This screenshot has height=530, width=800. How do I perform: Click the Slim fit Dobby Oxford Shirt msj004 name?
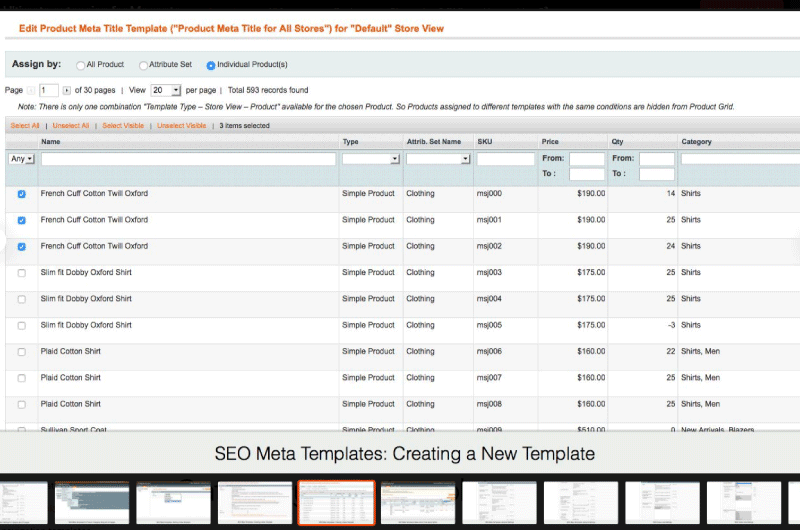pos(86,298)
